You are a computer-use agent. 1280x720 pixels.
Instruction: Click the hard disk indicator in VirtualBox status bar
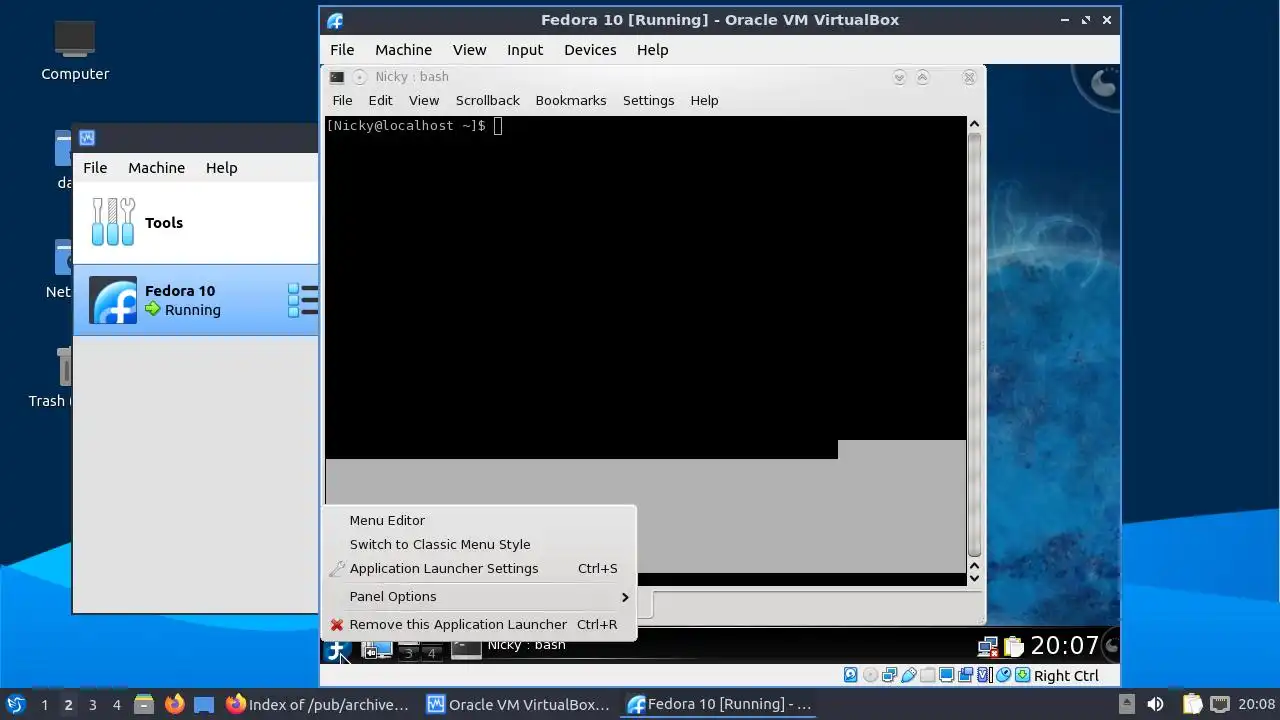[851, 675]
